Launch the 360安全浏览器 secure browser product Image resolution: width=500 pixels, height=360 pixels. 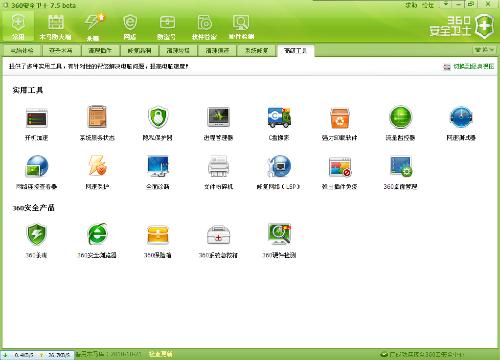(x=97, y=241)
